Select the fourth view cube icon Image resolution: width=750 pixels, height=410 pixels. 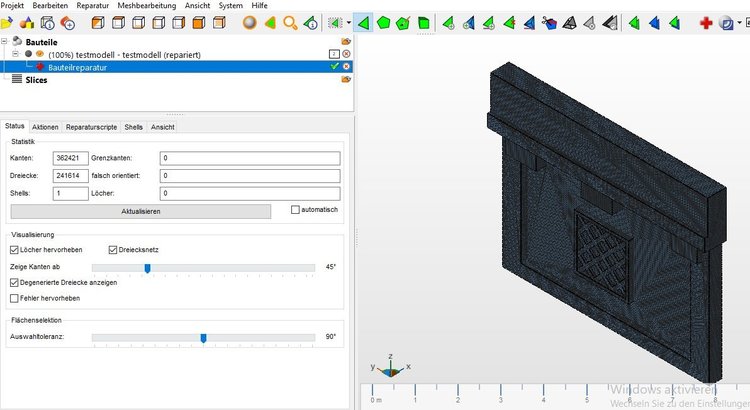coord(159,22)
